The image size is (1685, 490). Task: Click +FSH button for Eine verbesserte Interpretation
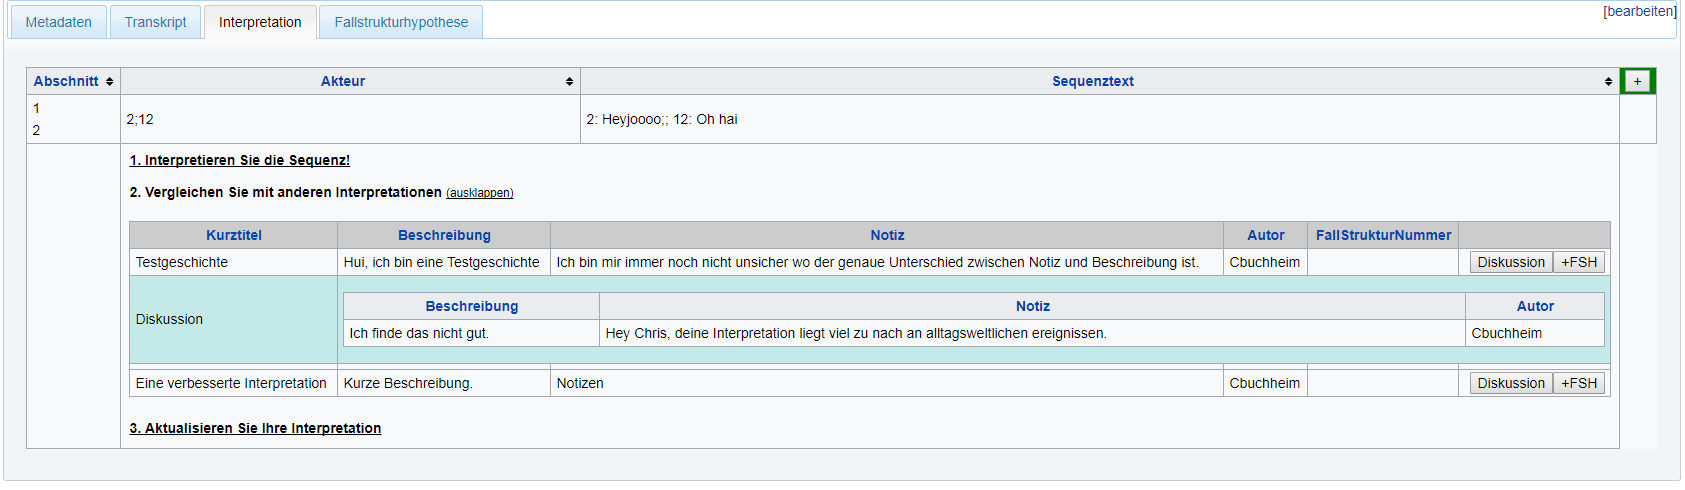point(1578,383)
